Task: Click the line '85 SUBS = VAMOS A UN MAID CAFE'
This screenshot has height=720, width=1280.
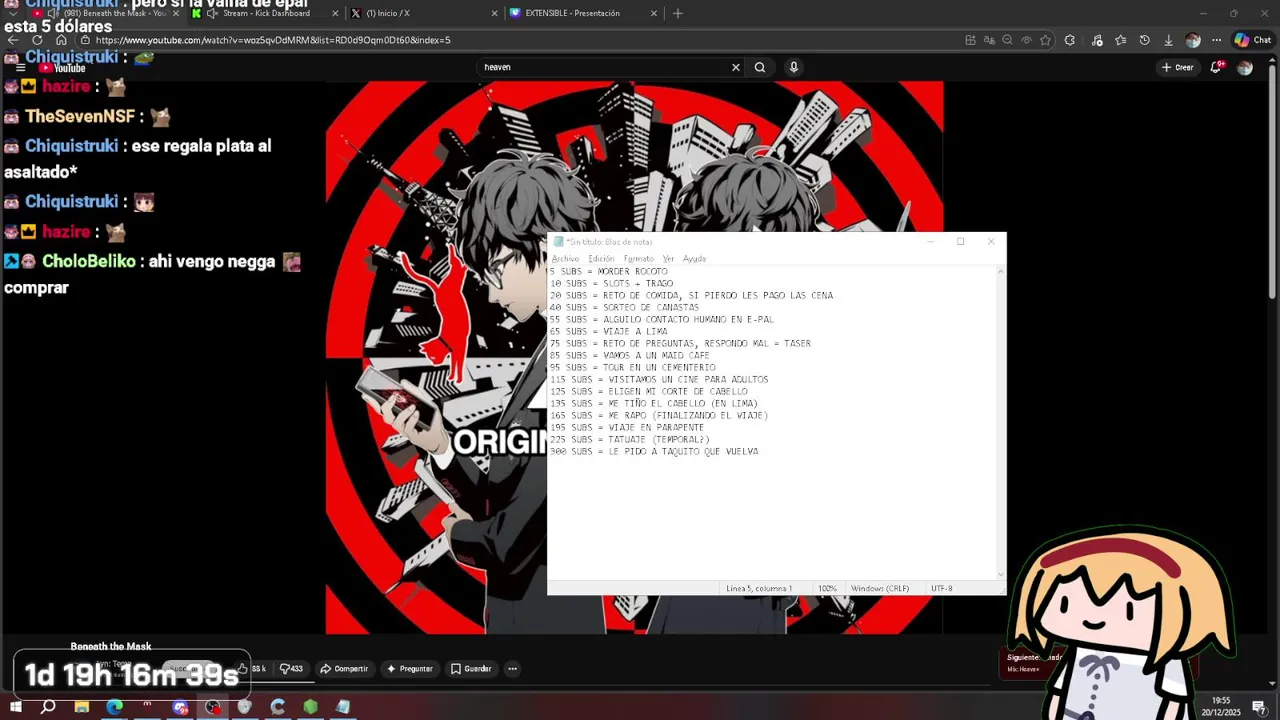Action: pos(629,355)
